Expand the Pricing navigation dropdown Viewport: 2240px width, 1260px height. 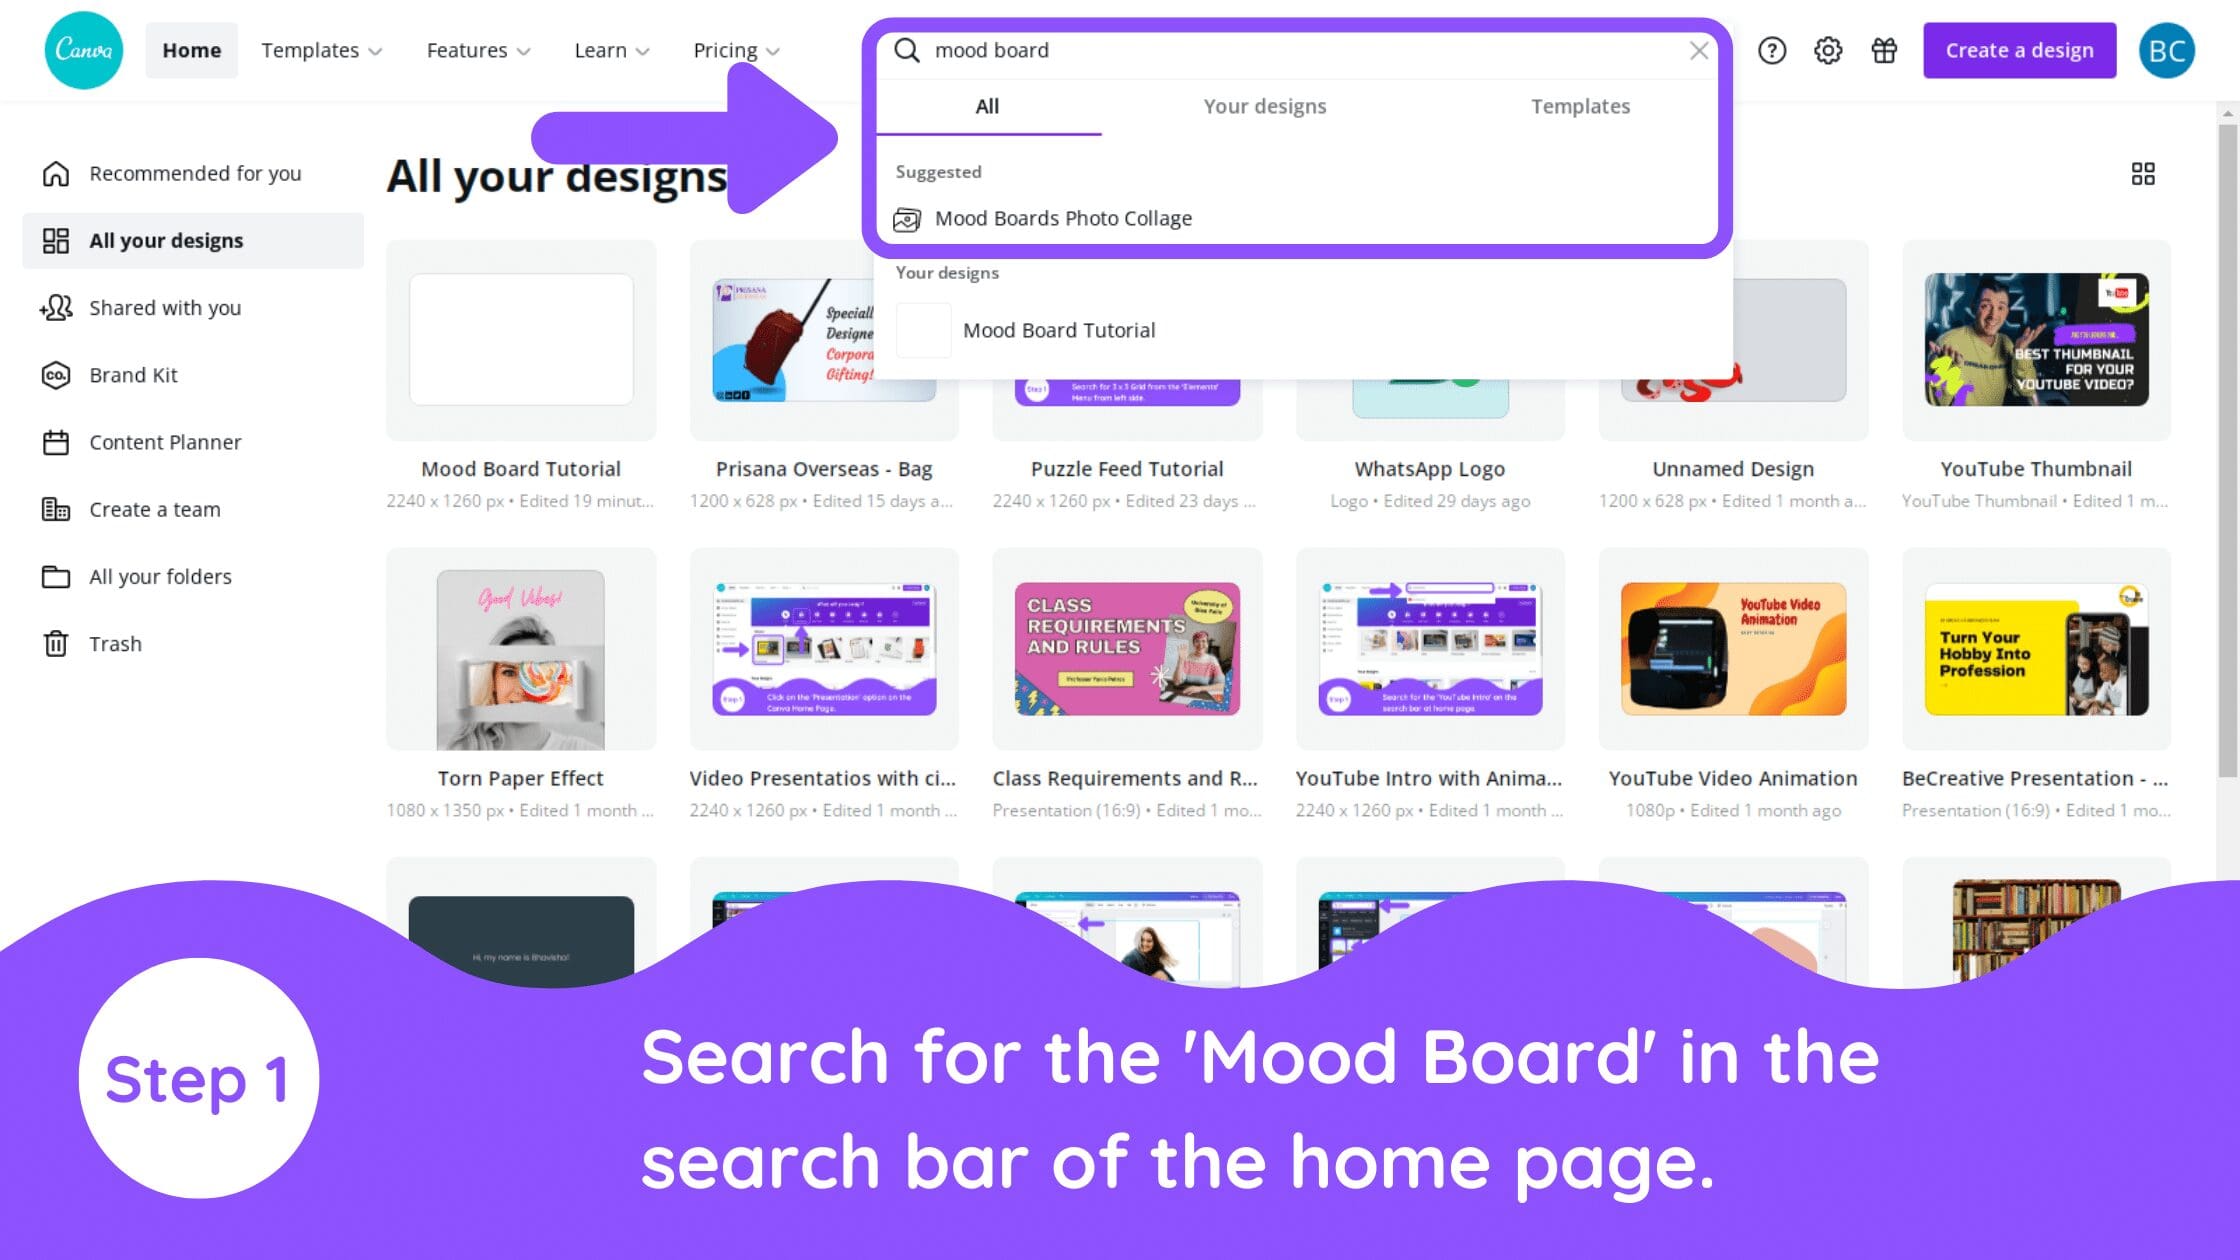click(x=735, y=49)
